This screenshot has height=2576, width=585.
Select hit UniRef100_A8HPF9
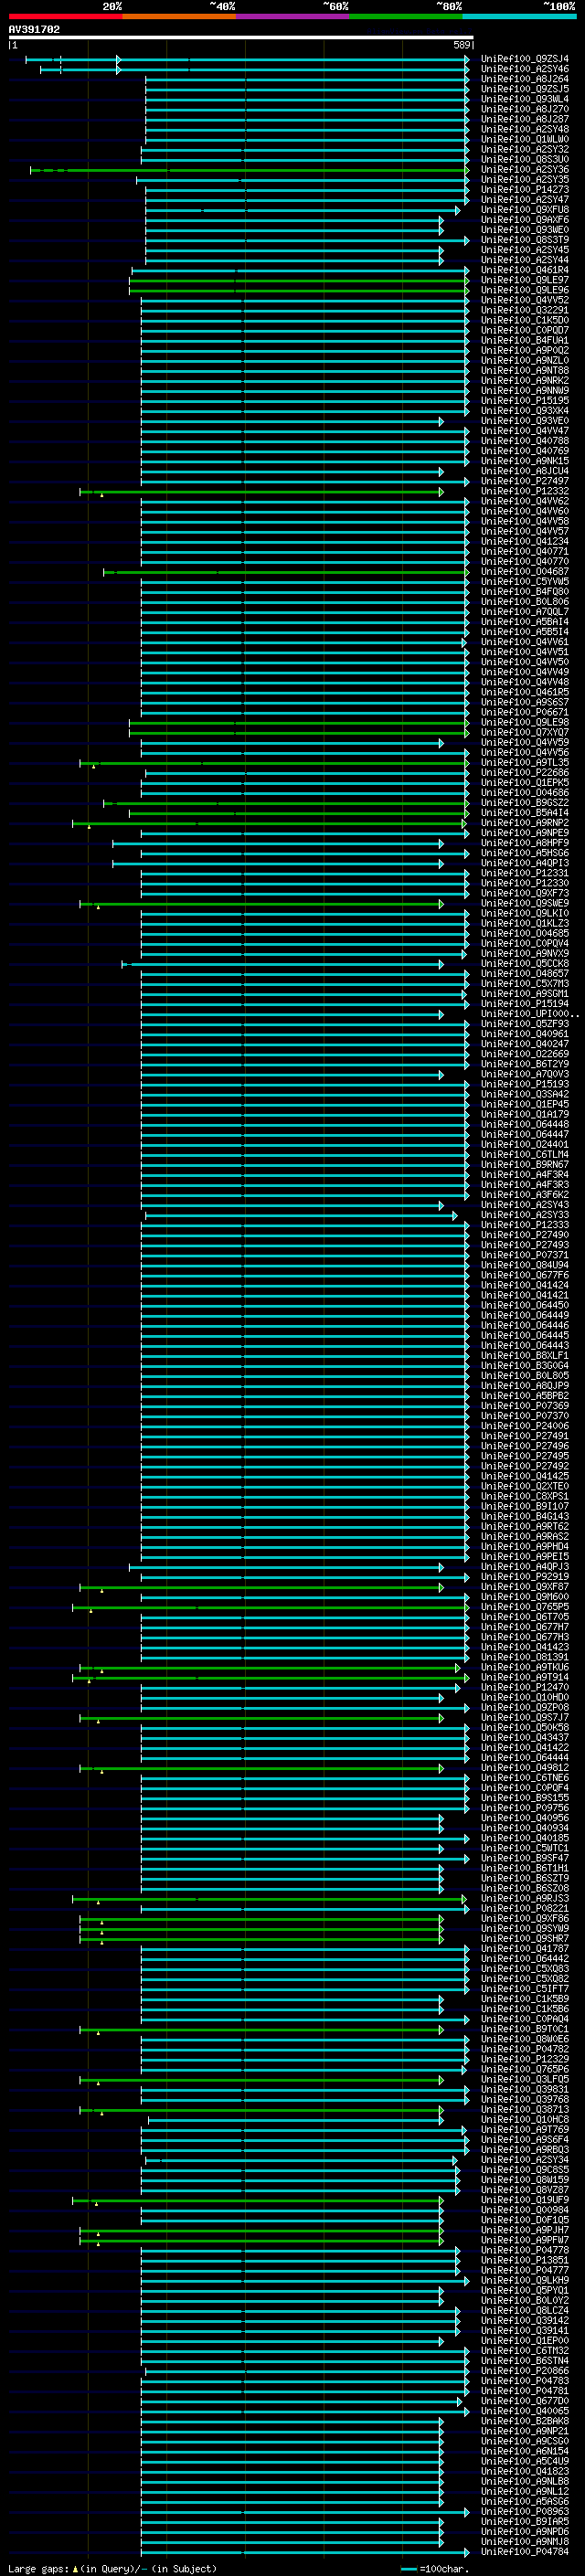tap(525, 843)
